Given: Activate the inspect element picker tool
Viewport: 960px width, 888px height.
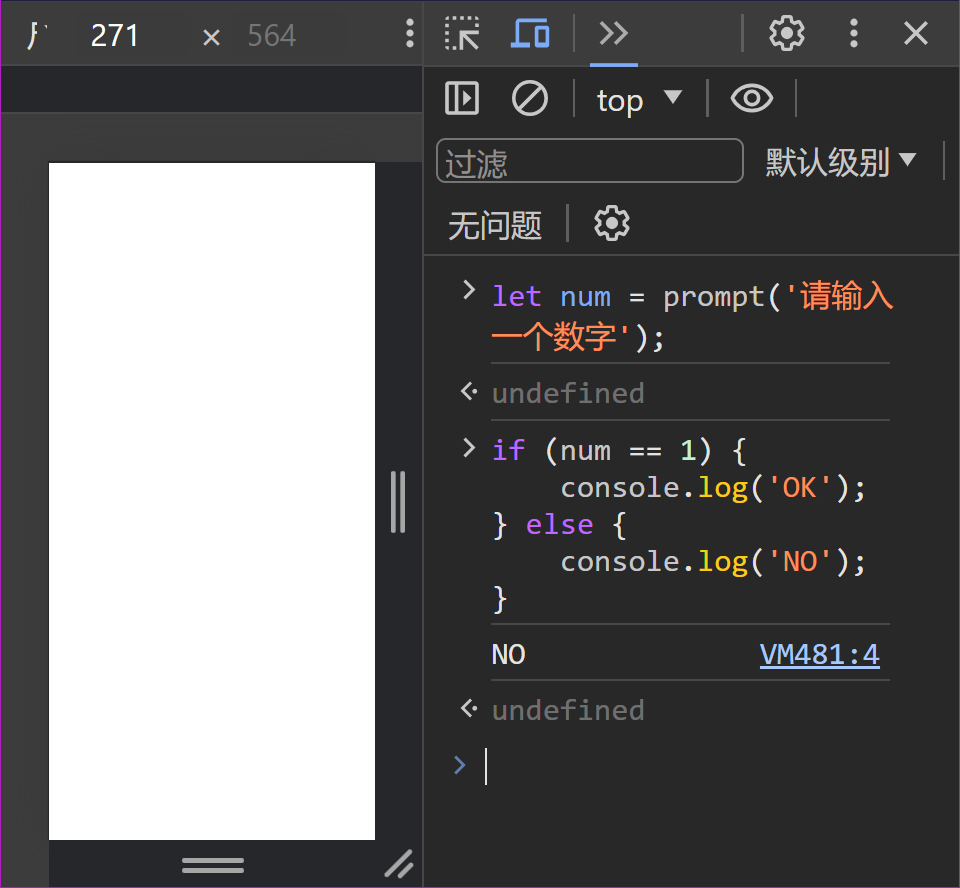Looking at the screenshot, I should [462, 34].
